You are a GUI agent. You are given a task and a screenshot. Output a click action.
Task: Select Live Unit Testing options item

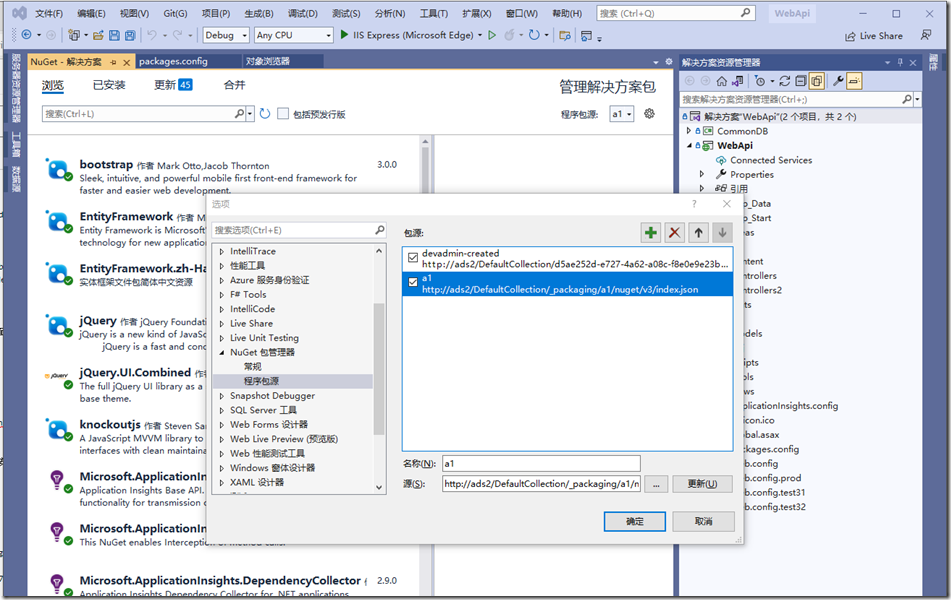pyautogui.click(x=264, y=338)
